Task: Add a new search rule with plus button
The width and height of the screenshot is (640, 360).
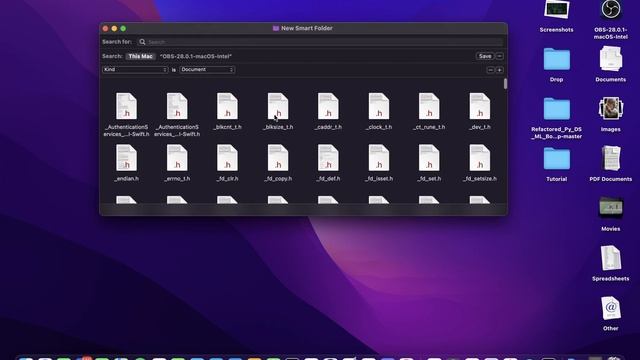Action: tap(499, 70)
